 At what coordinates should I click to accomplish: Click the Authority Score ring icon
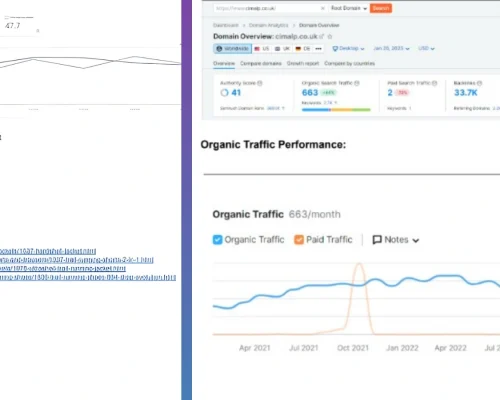[224, 93]
